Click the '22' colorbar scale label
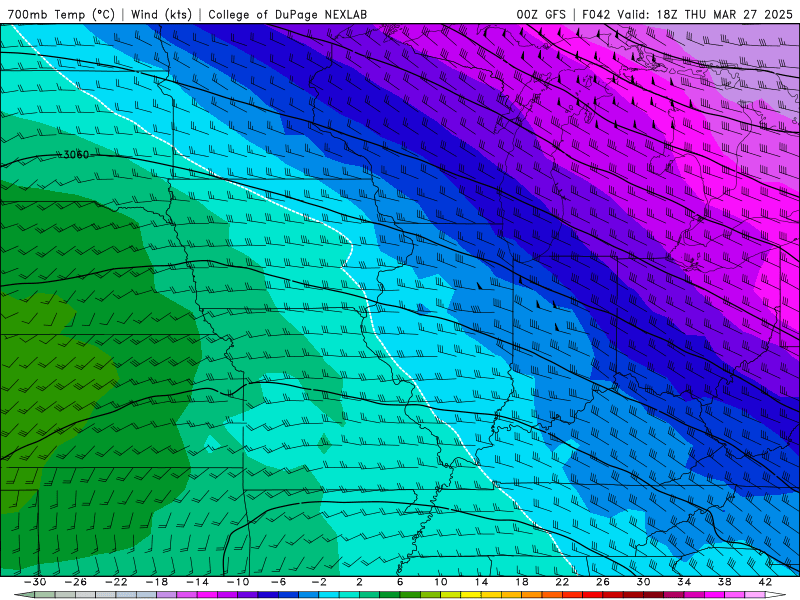The width and height of the screenshot is (800, 600). pyautogui.click(x=562, y=582)
